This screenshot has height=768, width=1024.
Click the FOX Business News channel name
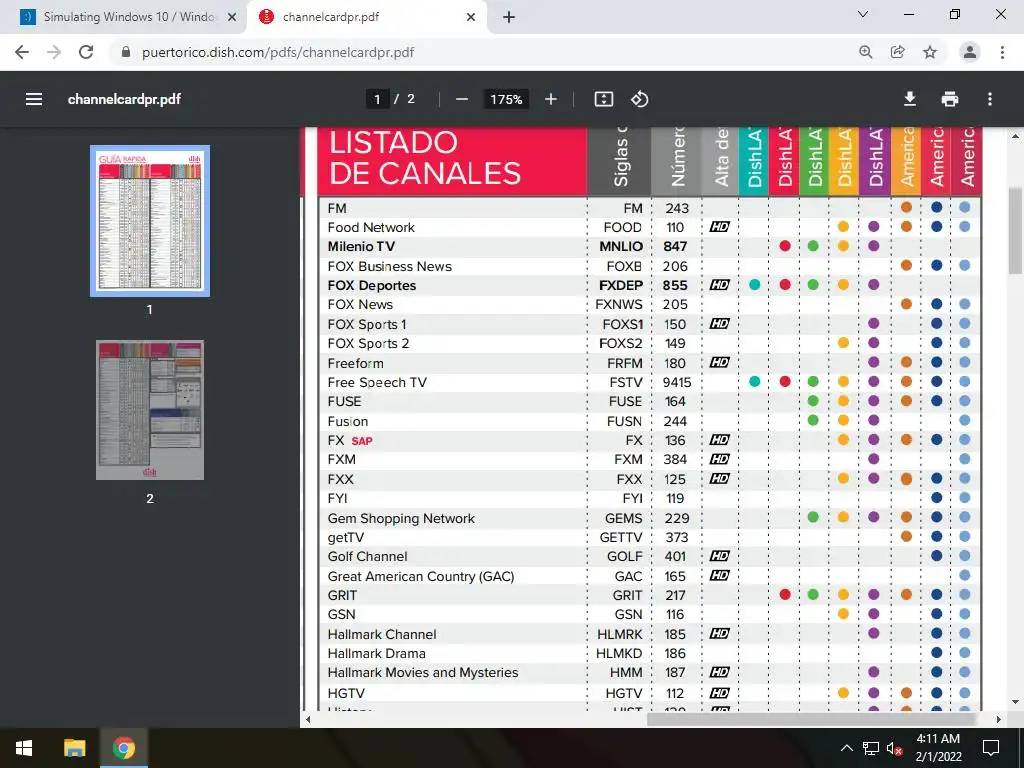tap(389, 266)
